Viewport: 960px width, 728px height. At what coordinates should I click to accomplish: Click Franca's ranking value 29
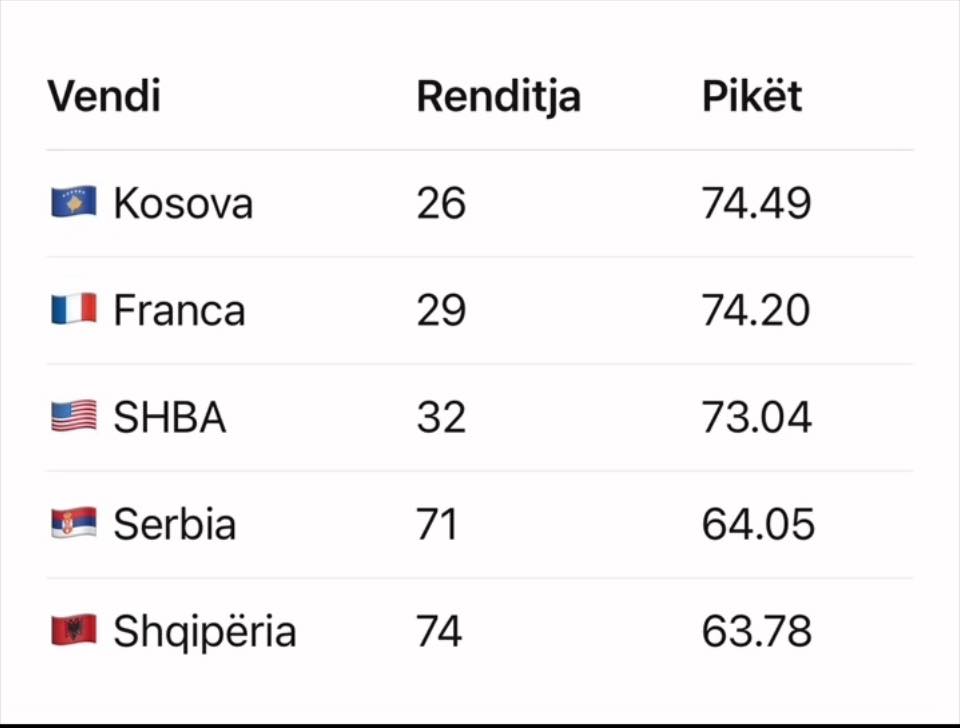click(441, 311)
